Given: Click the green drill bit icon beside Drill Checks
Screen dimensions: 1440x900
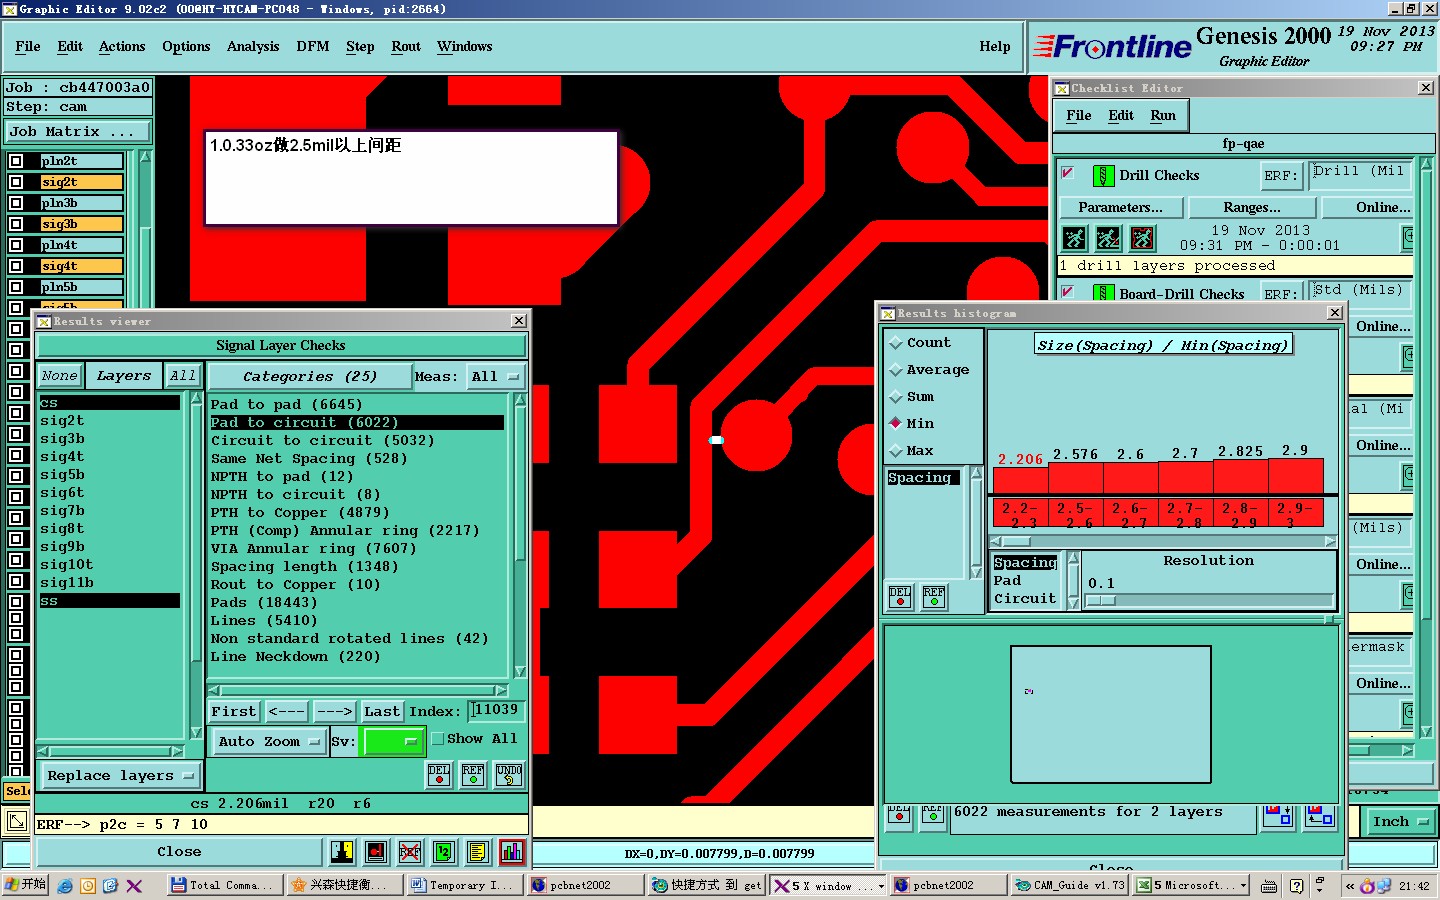Looking at the screenshot, I should pos(1103,176).
